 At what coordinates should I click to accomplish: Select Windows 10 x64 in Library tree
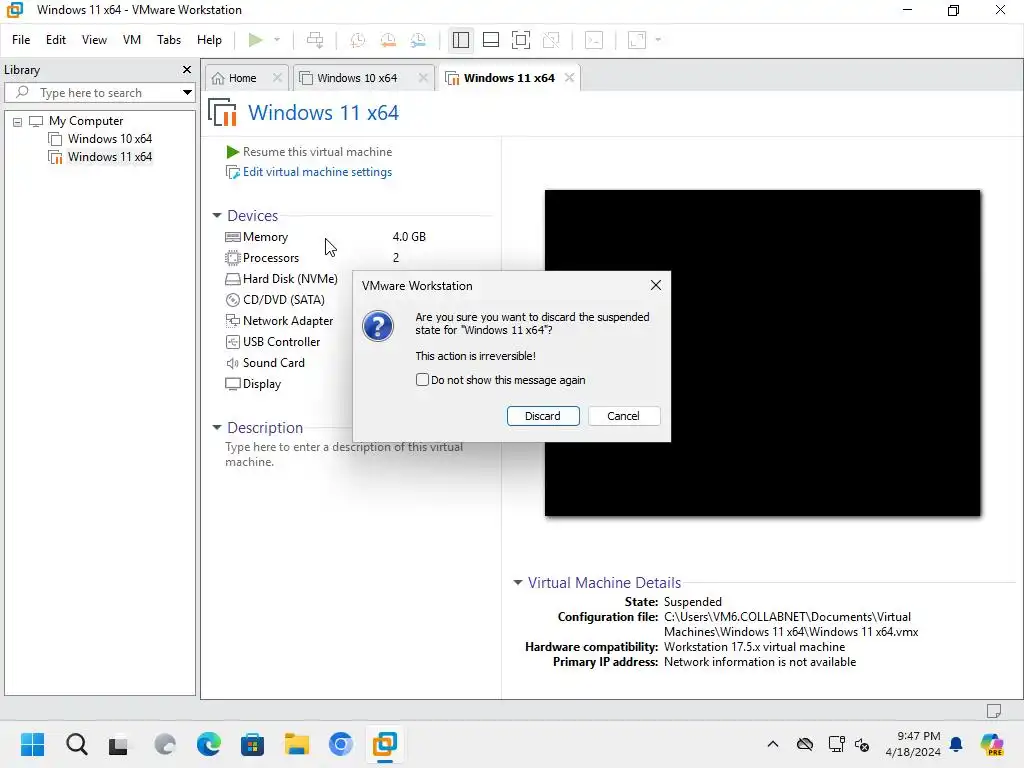point(109,138)
